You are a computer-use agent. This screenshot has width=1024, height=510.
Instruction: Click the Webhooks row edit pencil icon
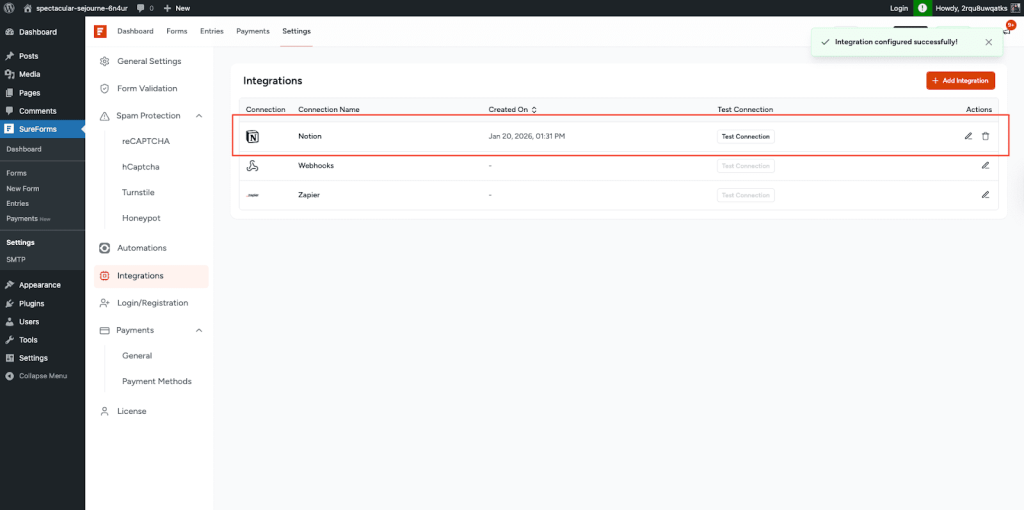(985, 165)
